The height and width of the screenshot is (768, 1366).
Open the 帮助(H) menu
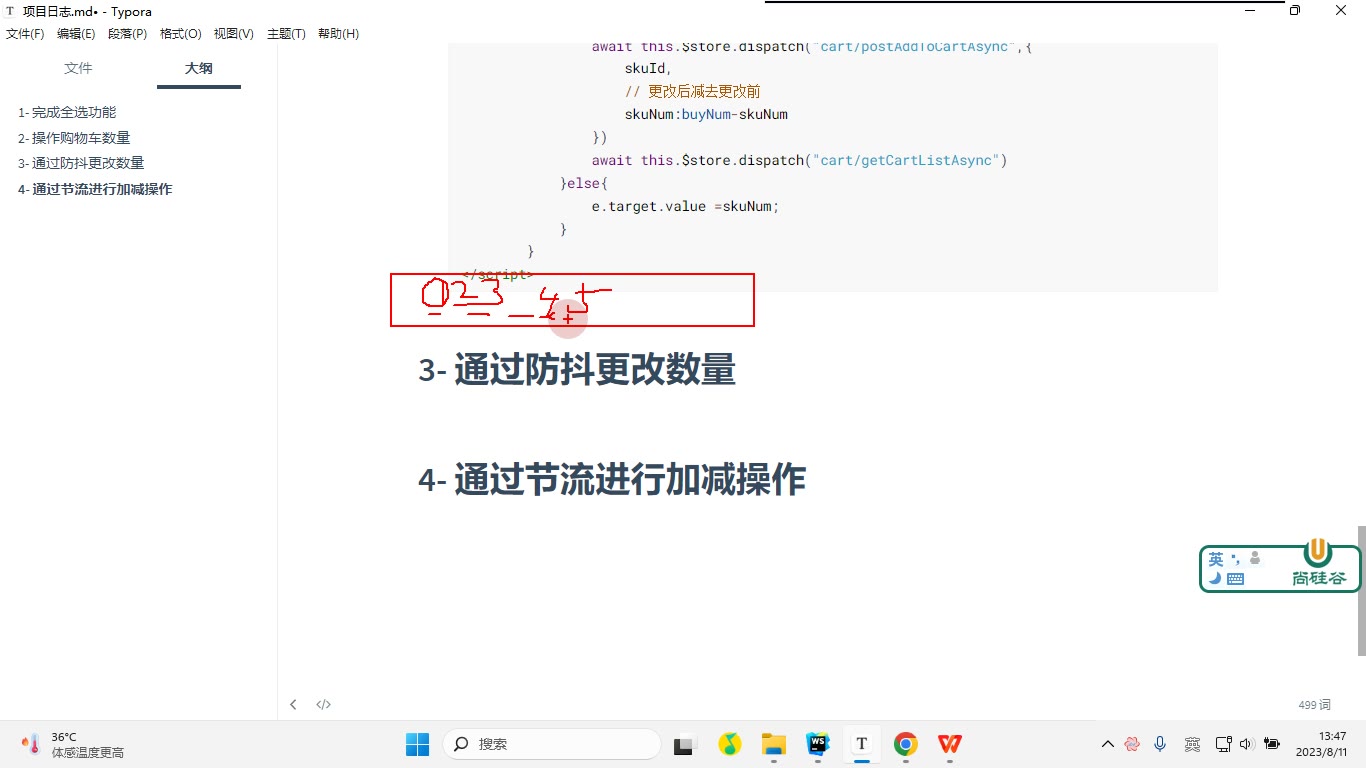(x=338, y=34)
